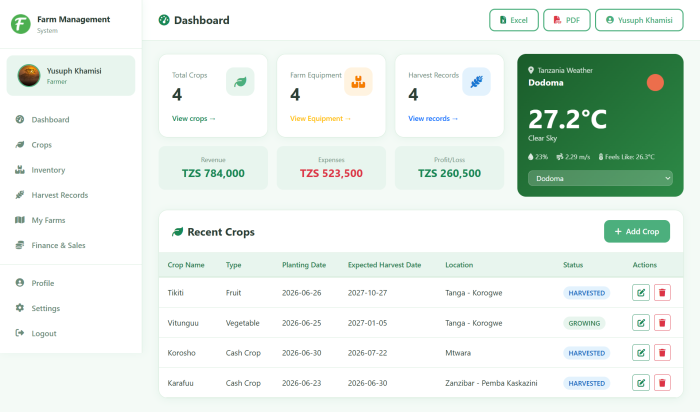Click the blue wheat icon on Harvest Records card
This screenshot has width=700, height=412.
(476, 82)
